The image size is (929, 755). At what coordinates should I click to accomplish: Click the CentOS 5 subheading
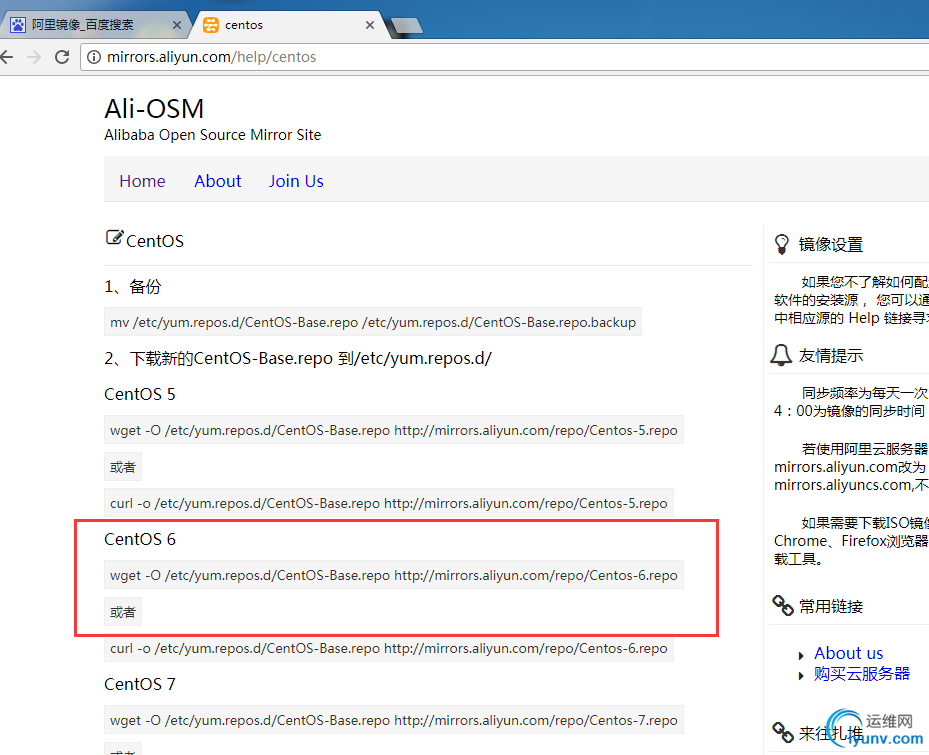pos(140,394)
